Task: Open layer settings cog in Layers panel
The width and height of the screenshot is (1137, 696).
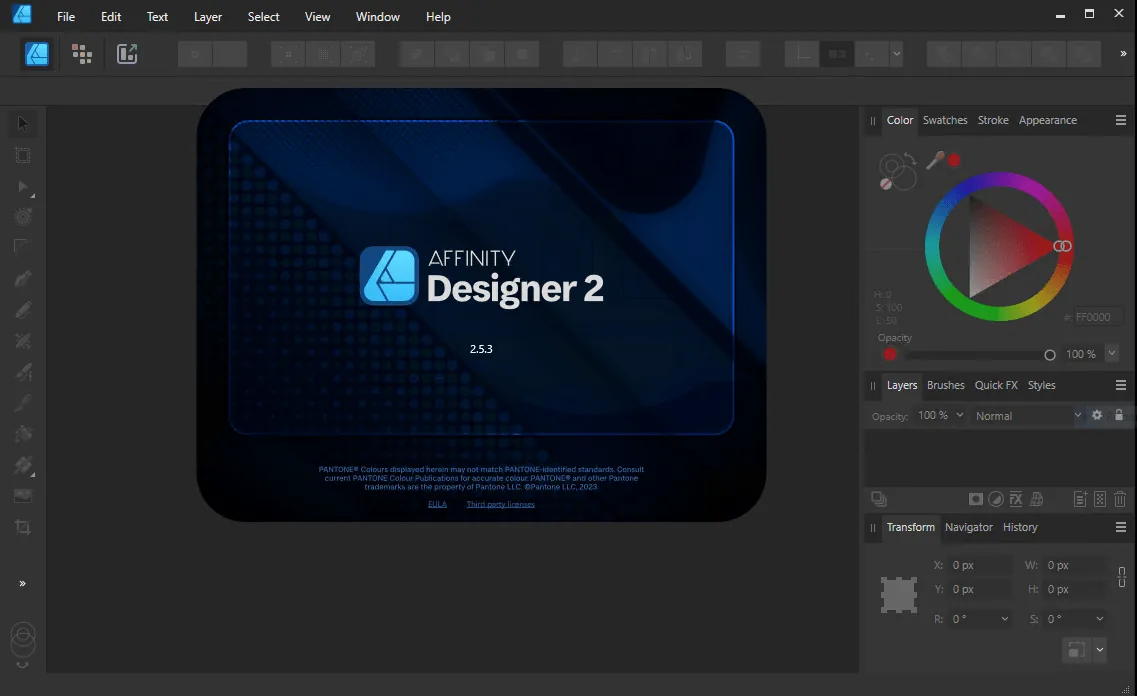Action: pos(1097,415)
